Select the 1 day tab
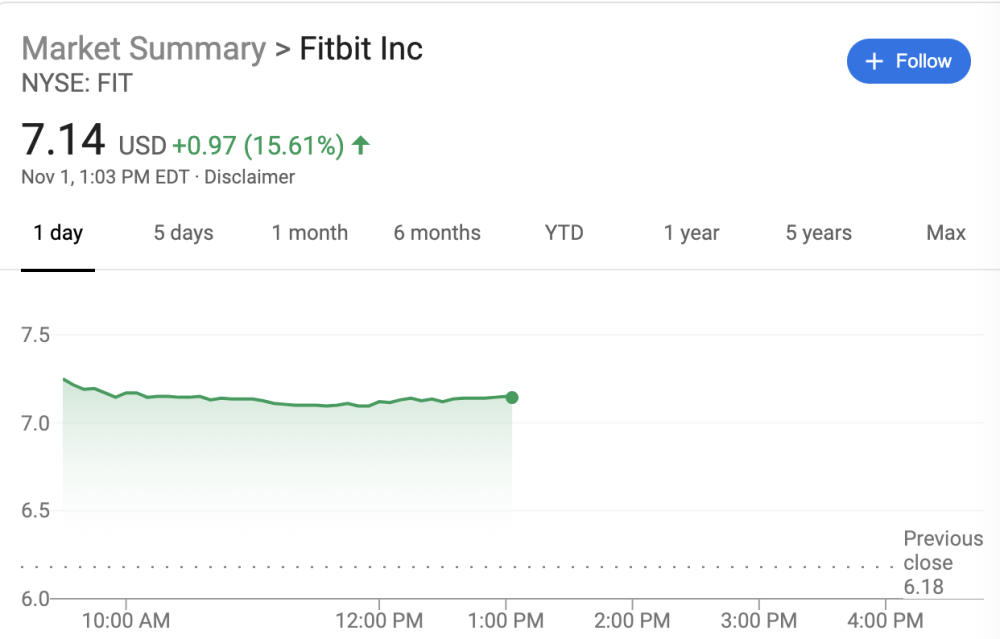The image size is (1000, 639). tap(58, 233)
